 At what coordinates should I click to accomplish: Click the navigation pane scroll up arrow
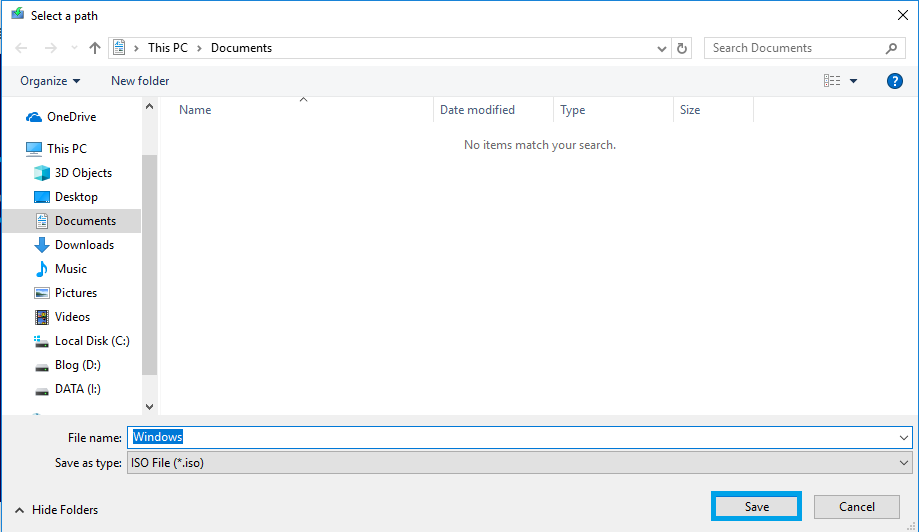click(149, 107)
